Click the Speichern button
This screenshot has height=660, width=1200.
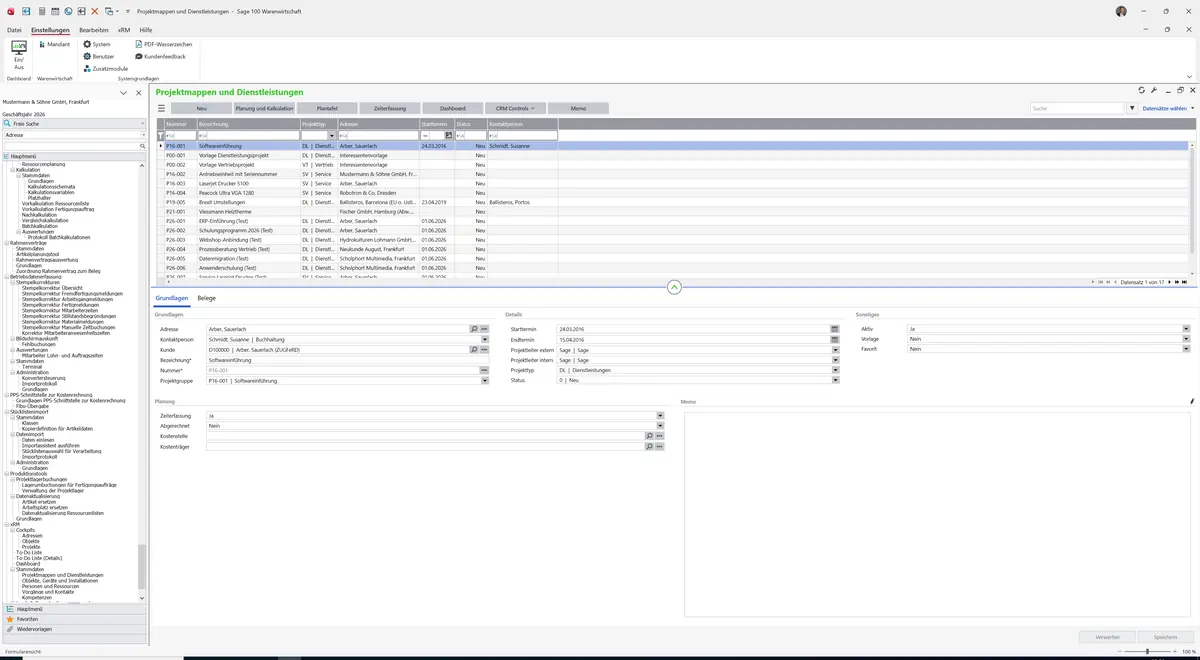click(1165, 636)
